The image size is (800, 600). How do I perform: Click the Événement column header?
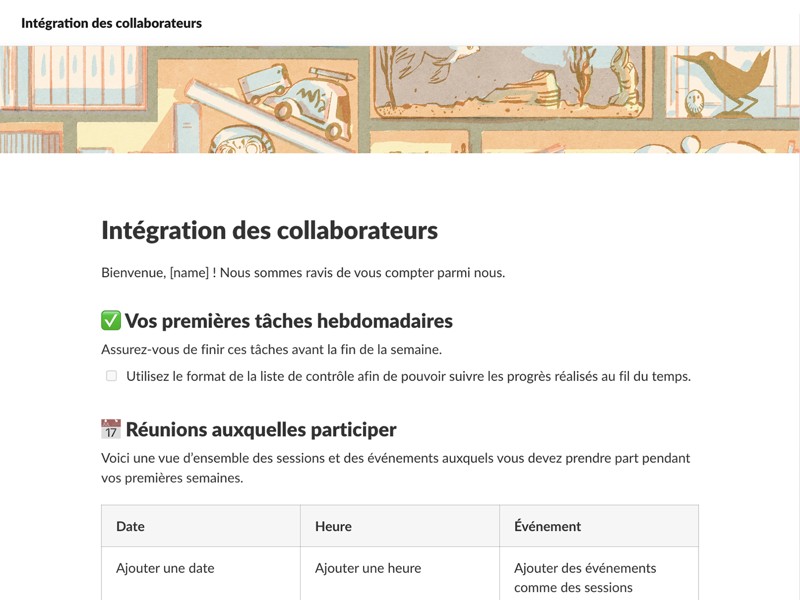click(x=547, y=526)
